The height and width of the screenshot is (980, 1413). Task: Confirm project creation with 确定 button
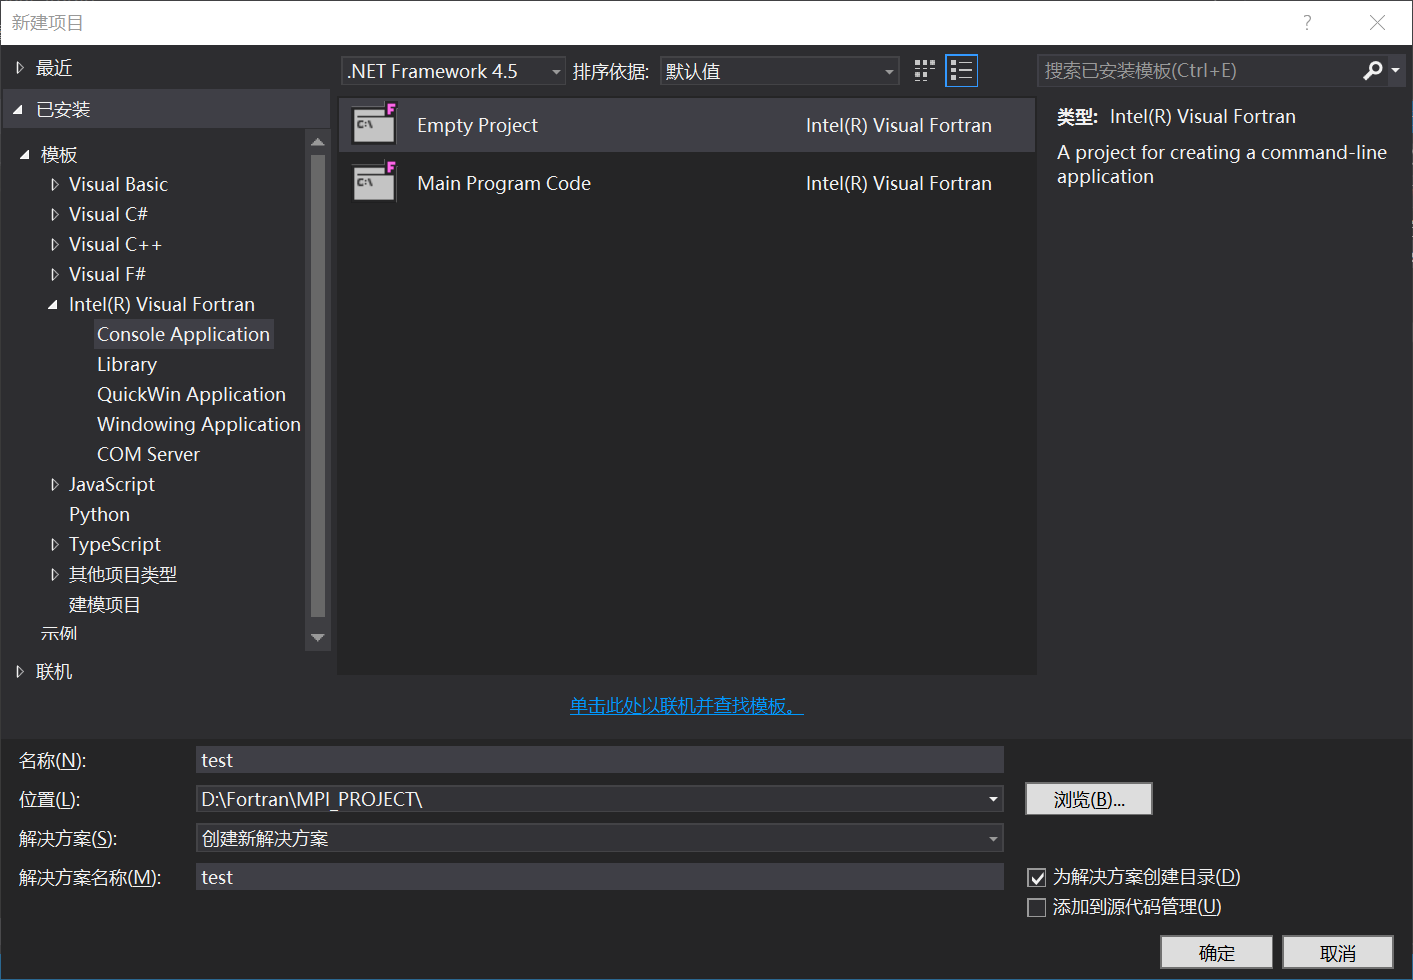point(1216,952)
